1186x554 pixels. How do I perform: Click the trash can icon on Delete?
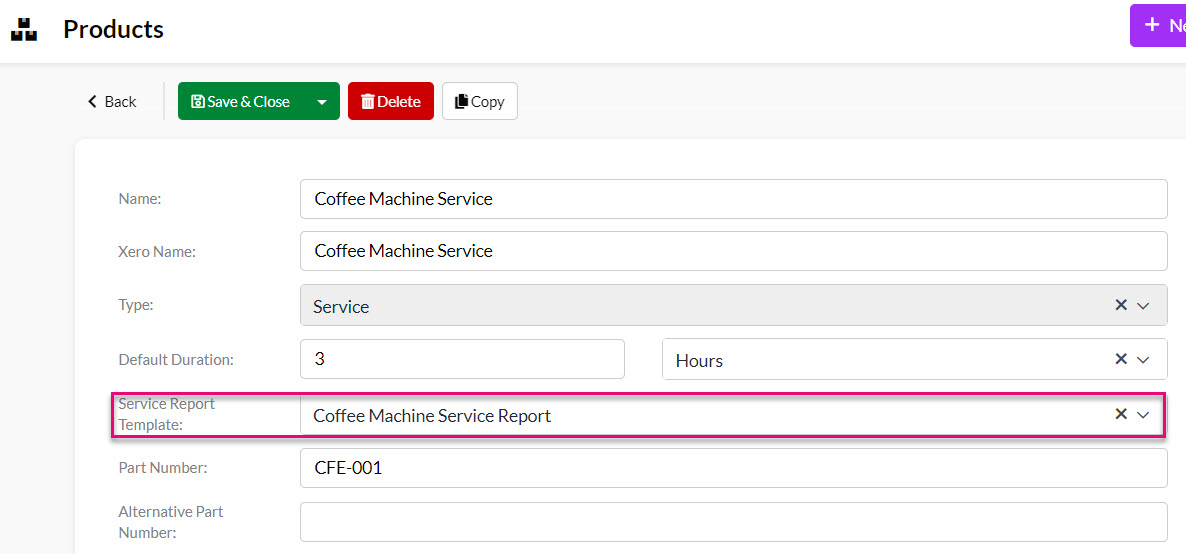tap(368, 101)
